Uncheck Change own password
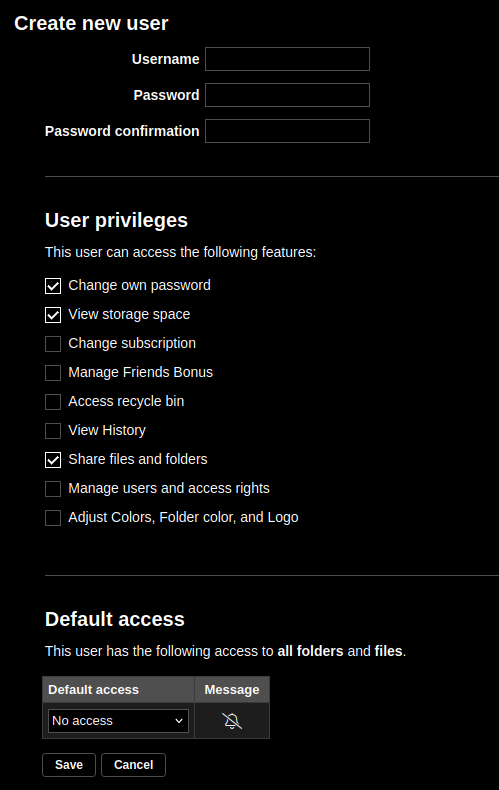 click(53, 286)
